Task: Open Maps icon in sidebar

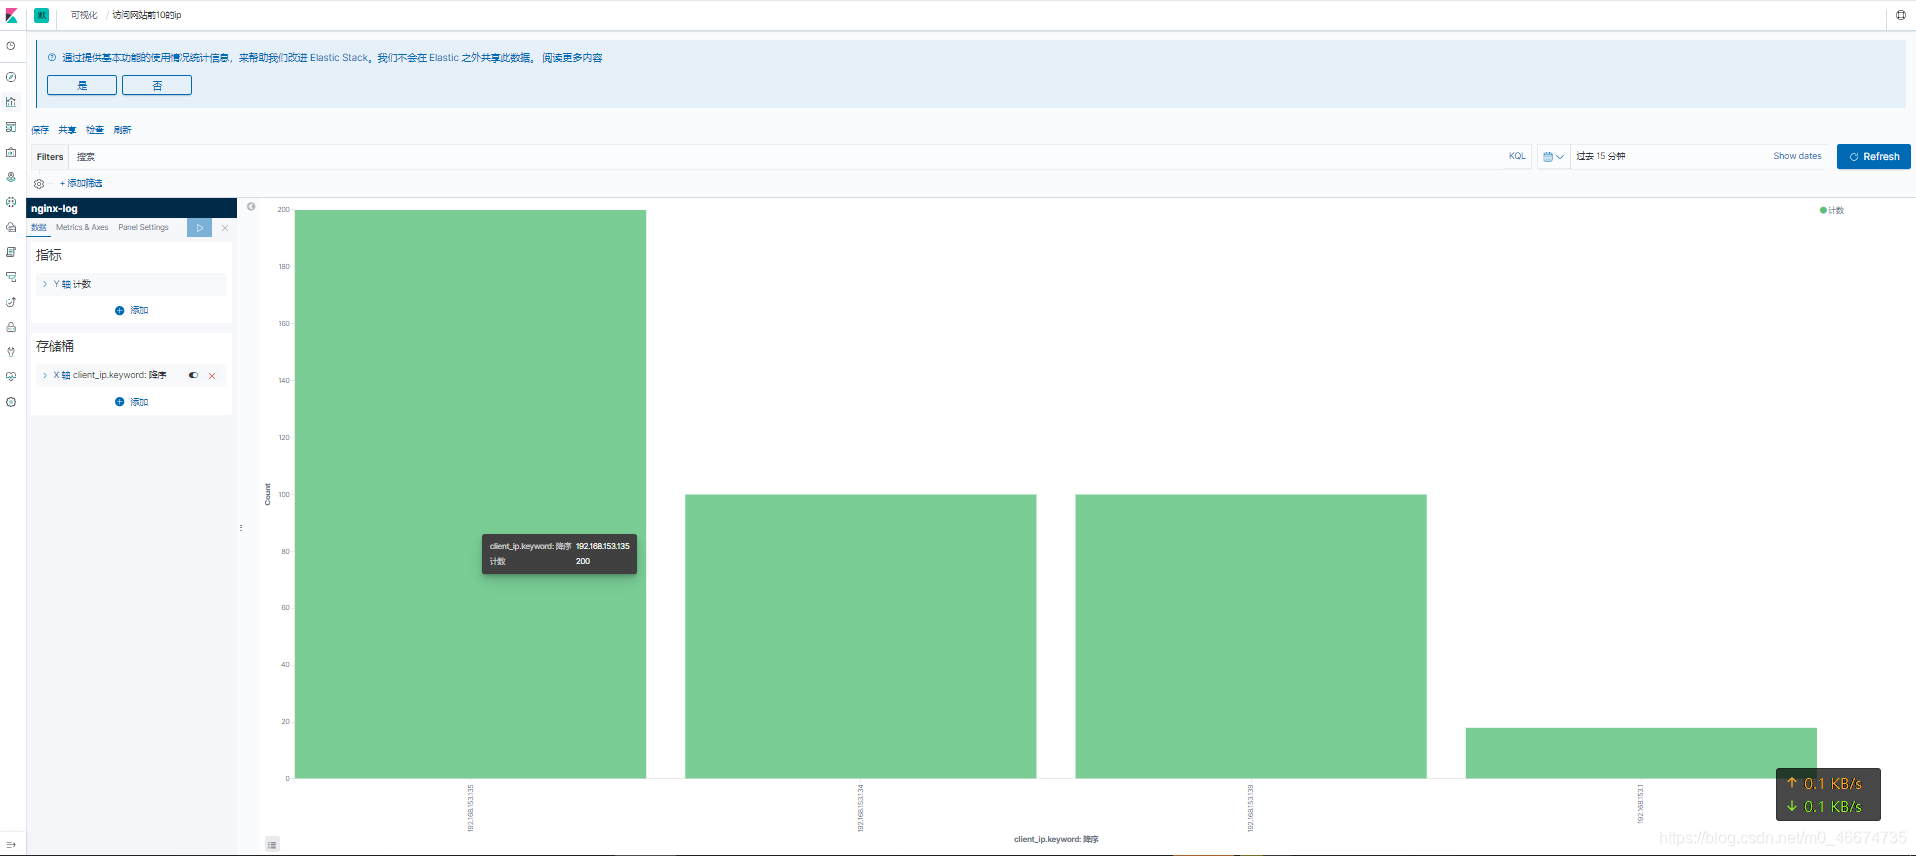Action: [11, 177]
